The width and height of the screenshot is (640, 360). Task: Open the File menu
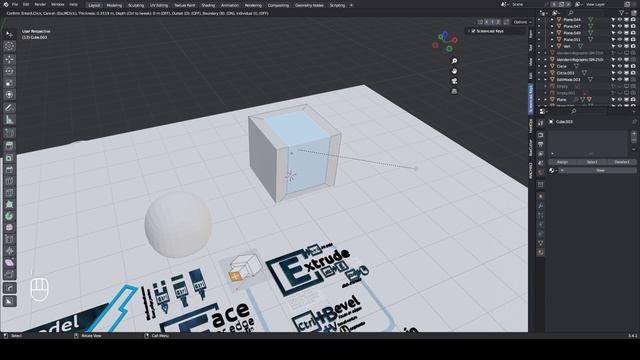[15, 4]
